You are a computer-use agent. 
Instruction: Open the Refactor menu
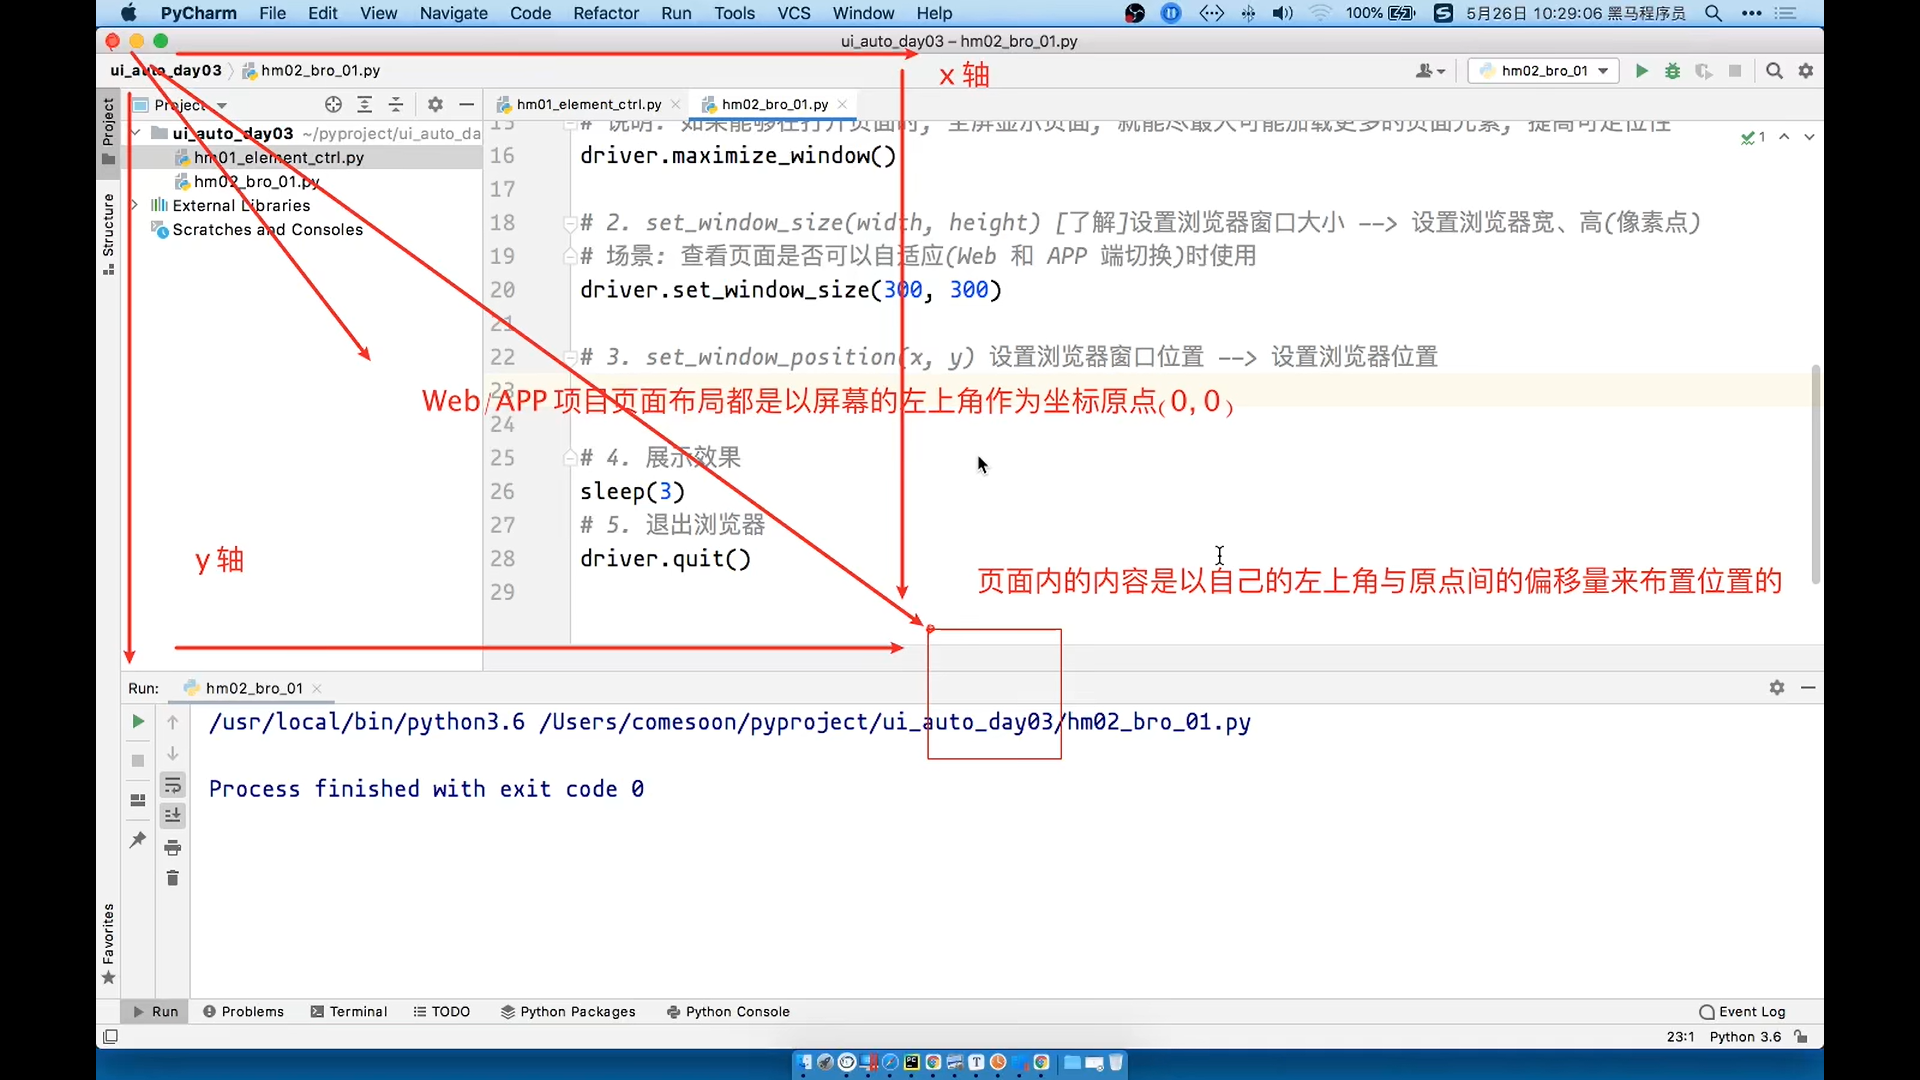pos(605,13)
